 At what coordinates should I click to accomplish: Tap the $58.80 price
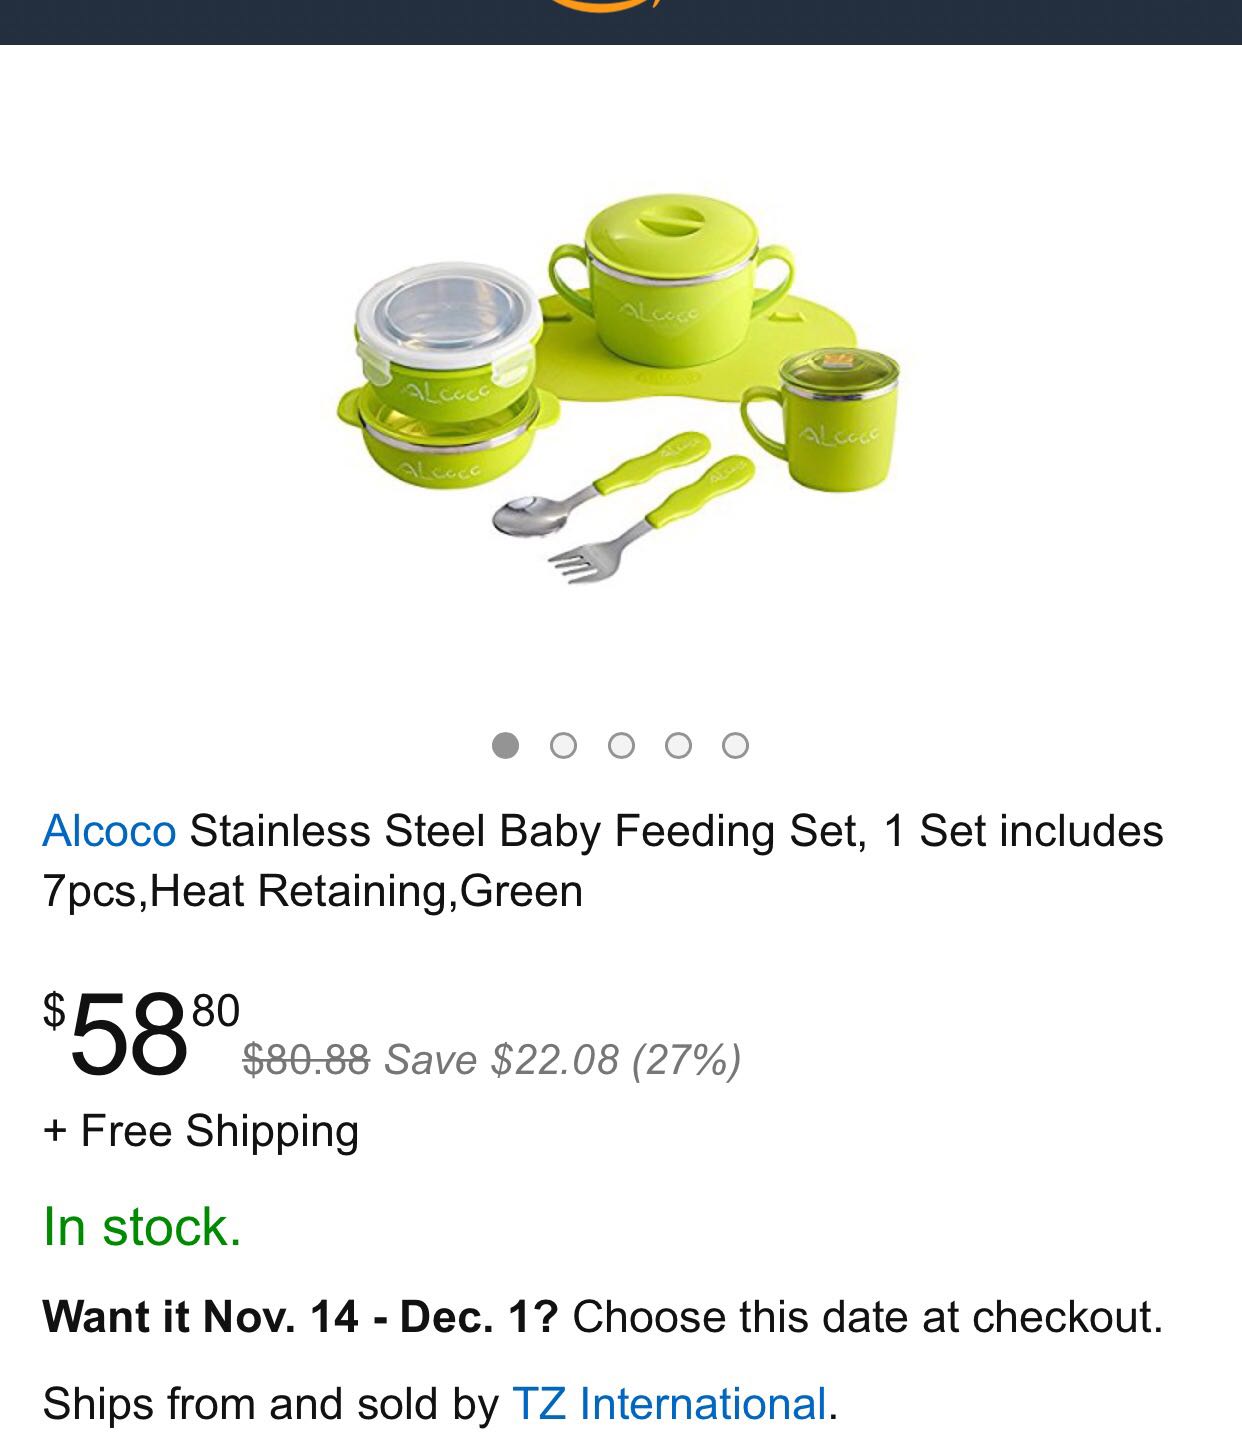(x=140, y=1035)
